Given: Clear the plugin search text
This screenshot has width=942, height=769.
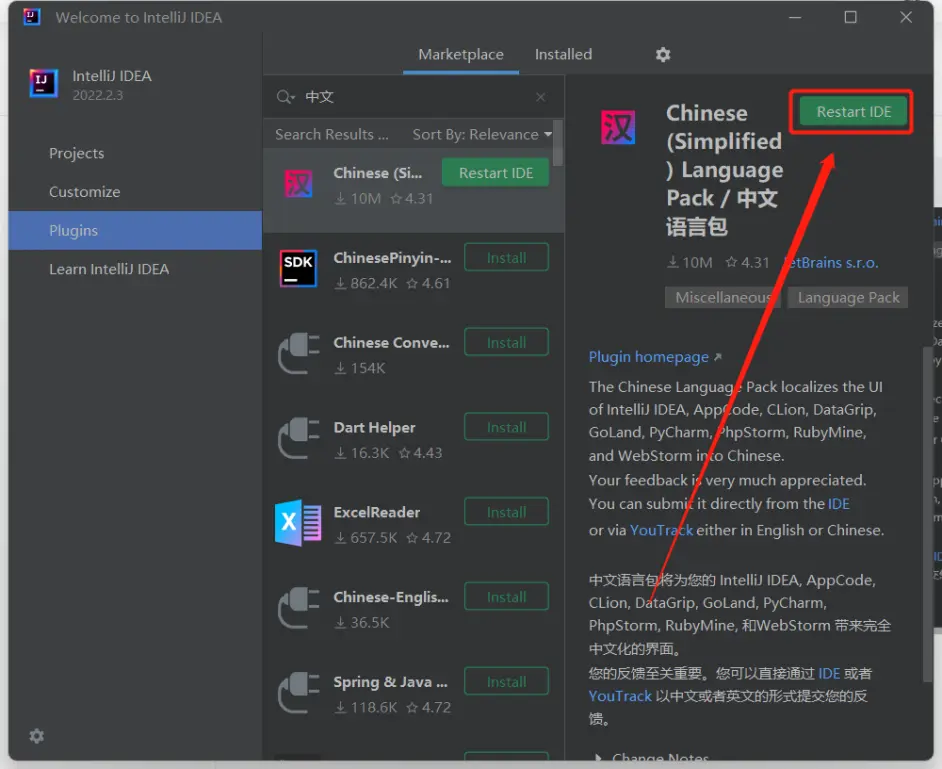Looking at the screenshot, I should point(541,97).
